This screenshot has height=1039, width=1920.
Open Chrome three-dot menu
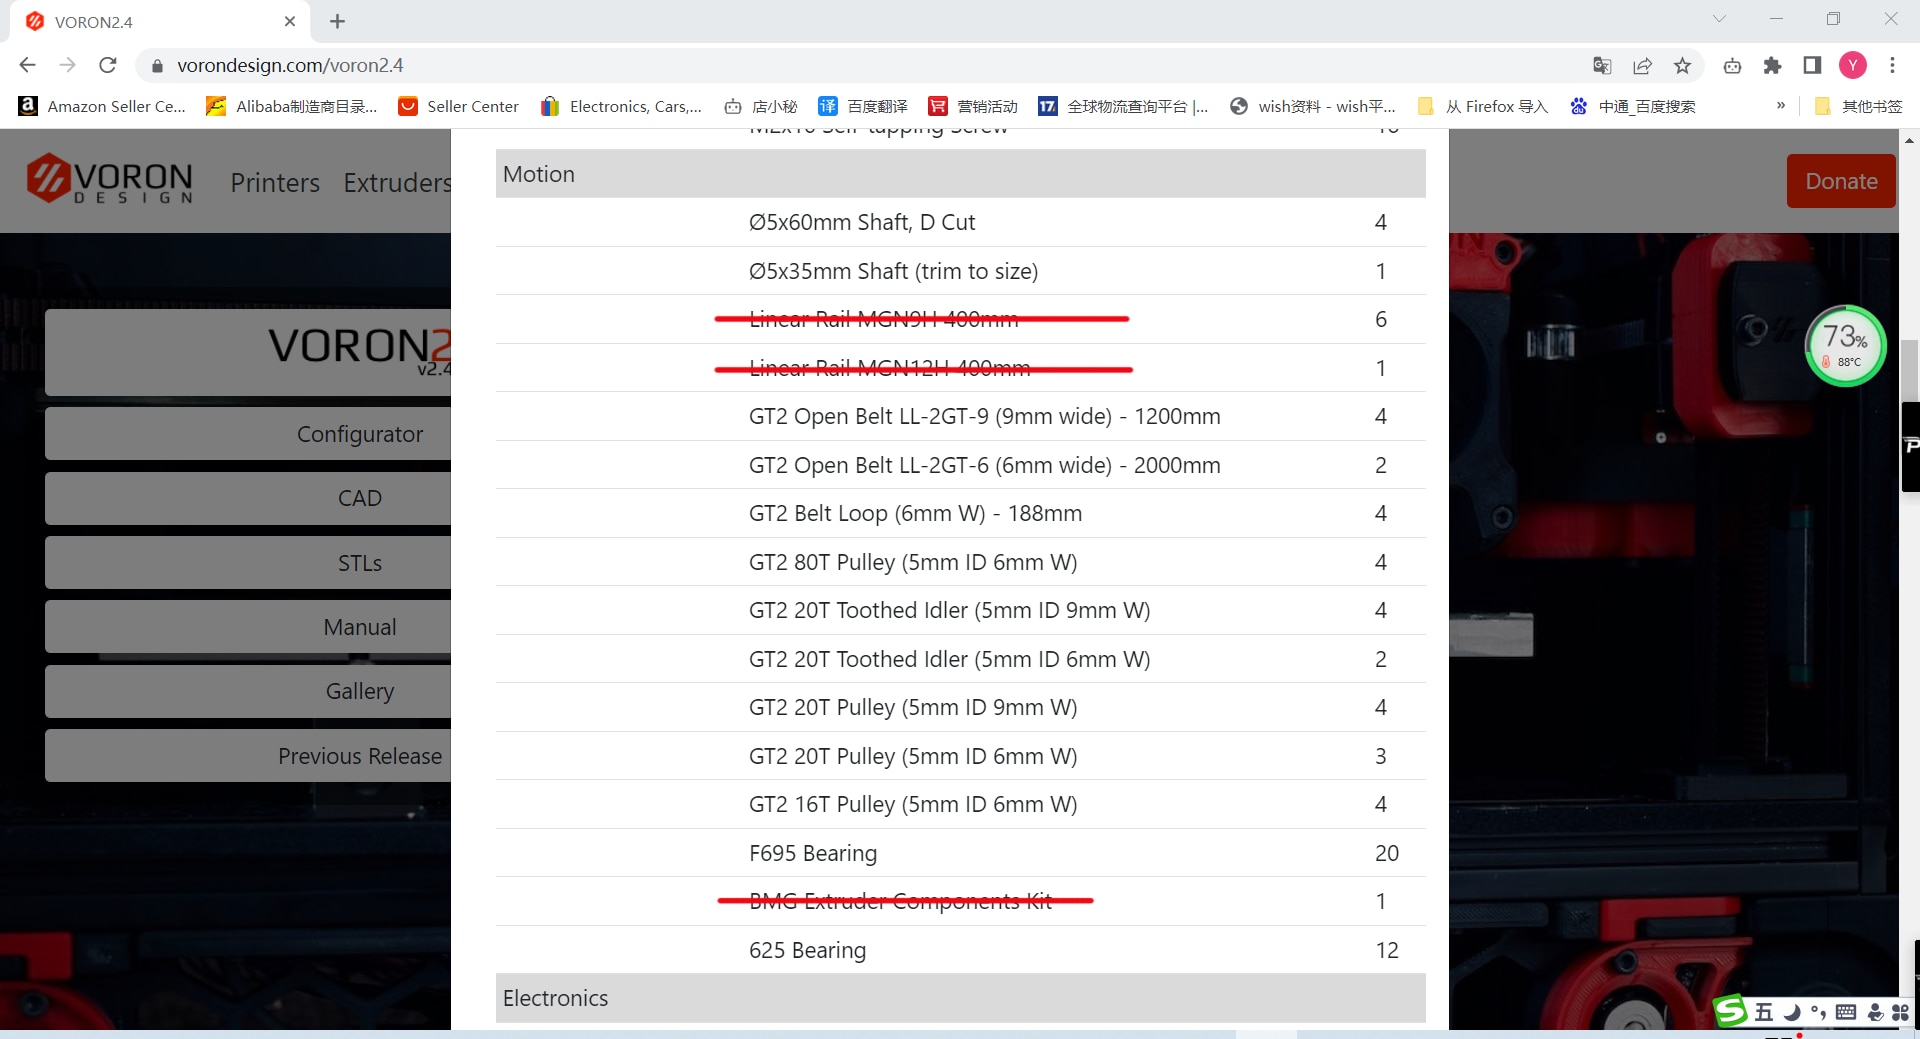1892,65
